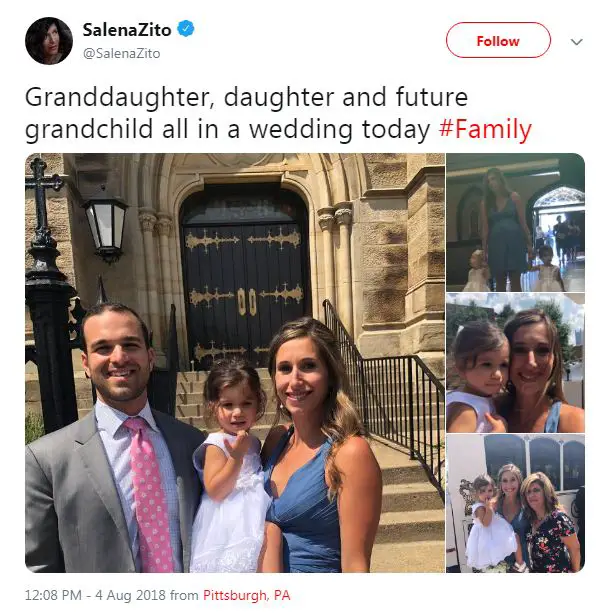Click the blue verified badge icon
The height and width of the screenshot is (613, 611).
click(x=186, y=29)
